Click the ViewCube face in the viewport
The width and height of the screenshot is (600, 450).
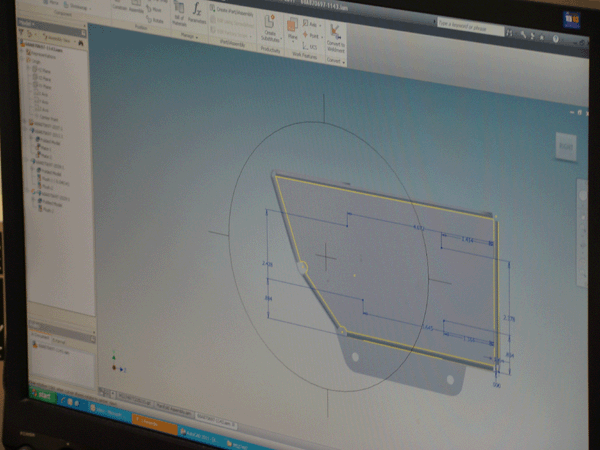tap(565, 146)
